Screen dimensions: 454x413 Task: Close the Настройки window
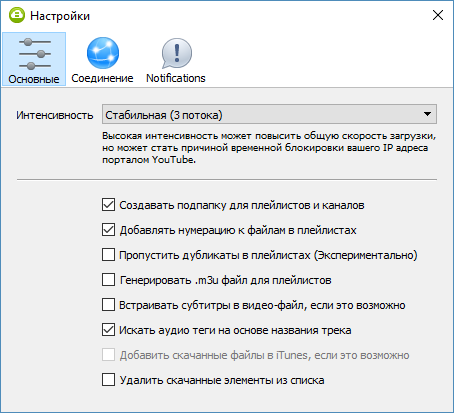[438, 15]
